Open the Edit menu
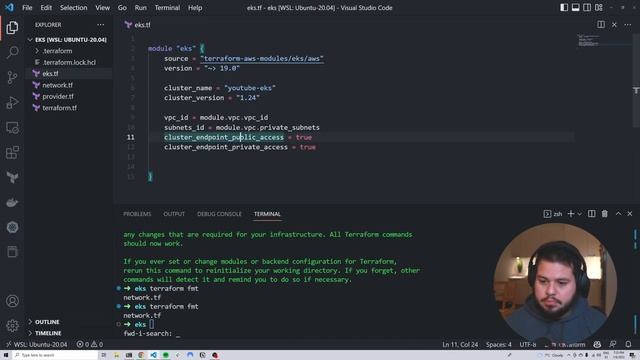Screen dimensions: 640x360 pos(46,8)
